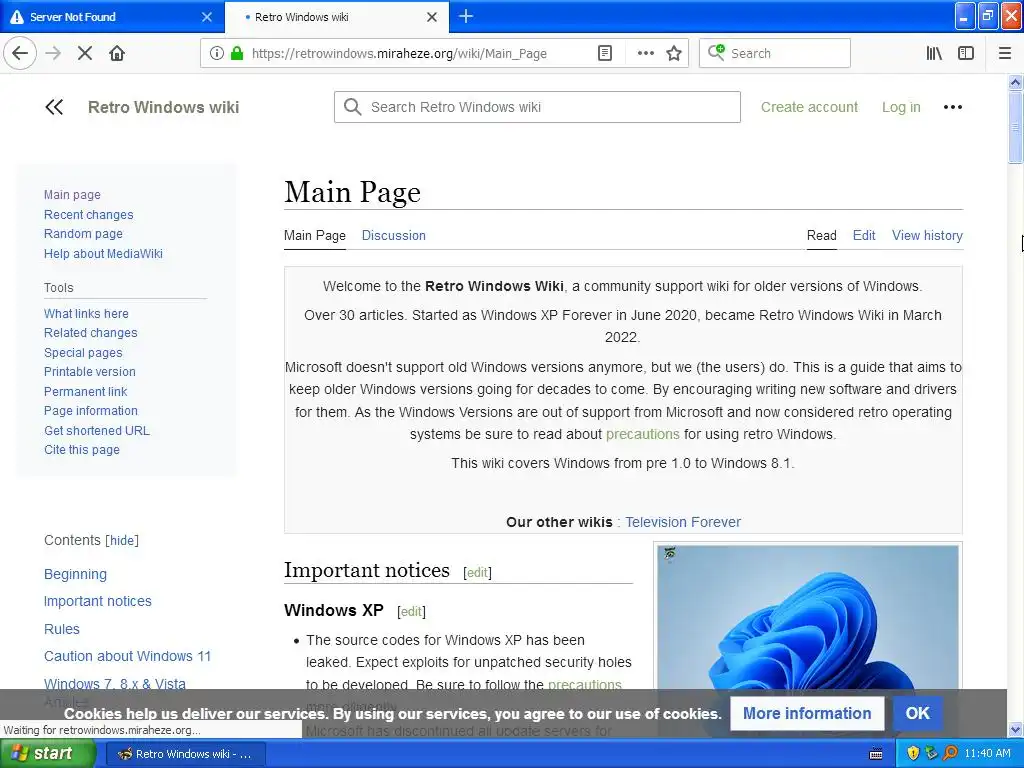The width and height of the screenshot is (1024, 768).
Task: Open site information icon in address bar
Action: click(217, 53)
